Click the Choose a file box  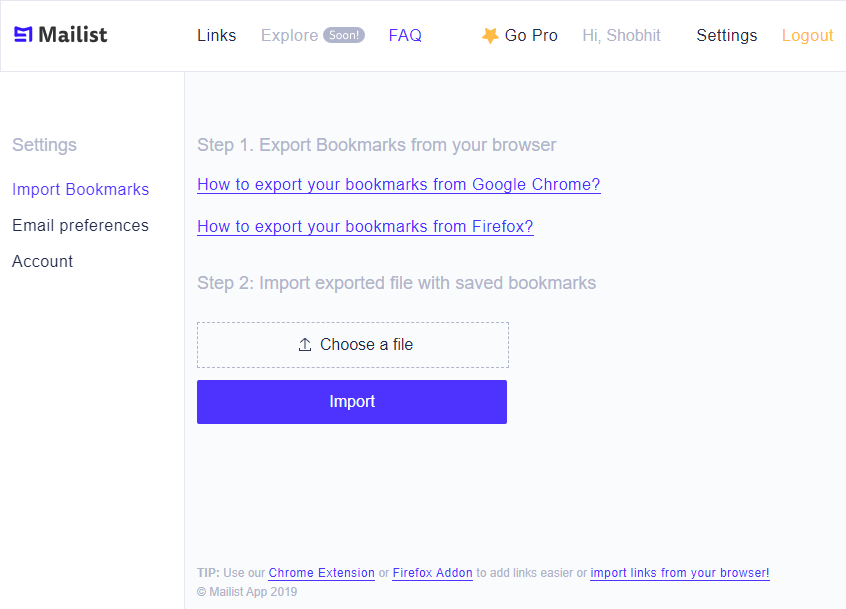pos(353,345)
